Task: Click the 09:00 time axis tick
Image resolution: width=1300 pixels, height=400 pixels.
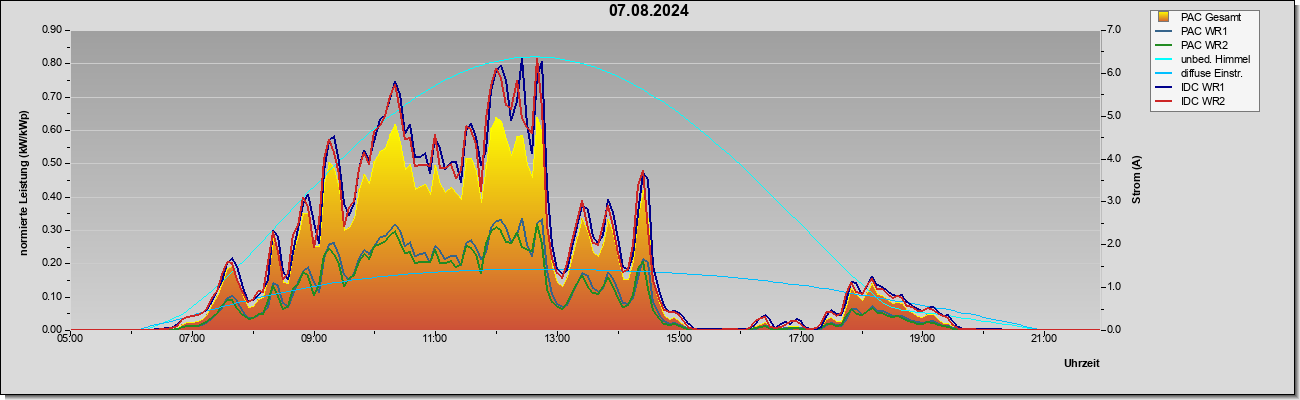Action: click(x=314, y=339)
